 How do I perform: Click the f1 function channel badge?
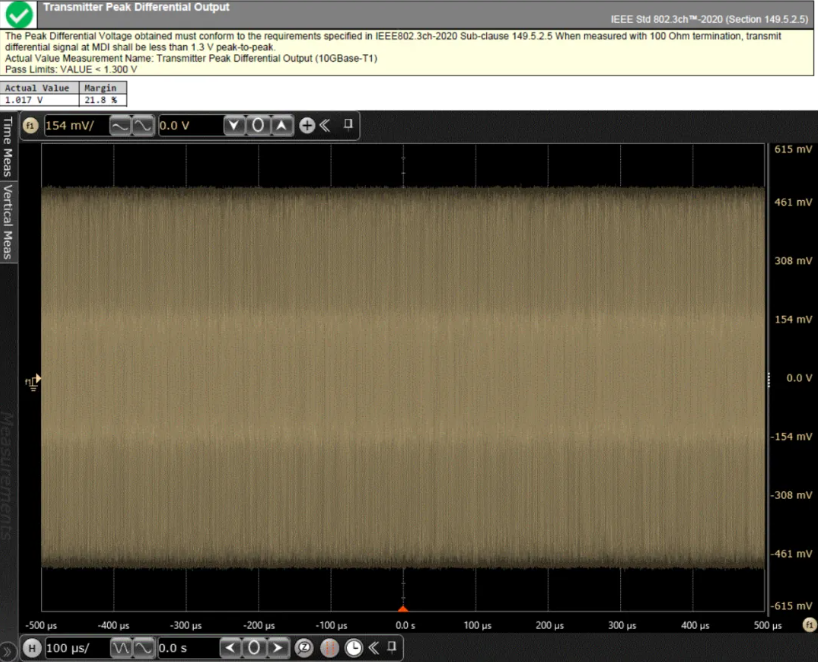click(x=30, y=126)
